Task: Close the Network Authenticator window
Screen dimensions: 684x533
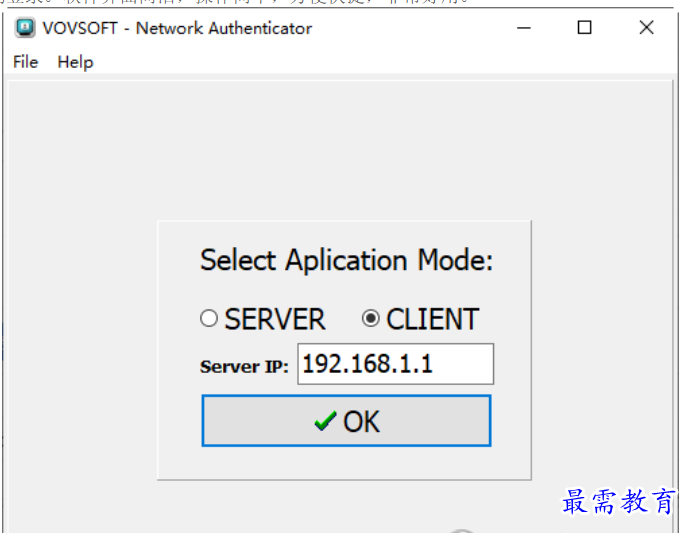Action: 646,28
